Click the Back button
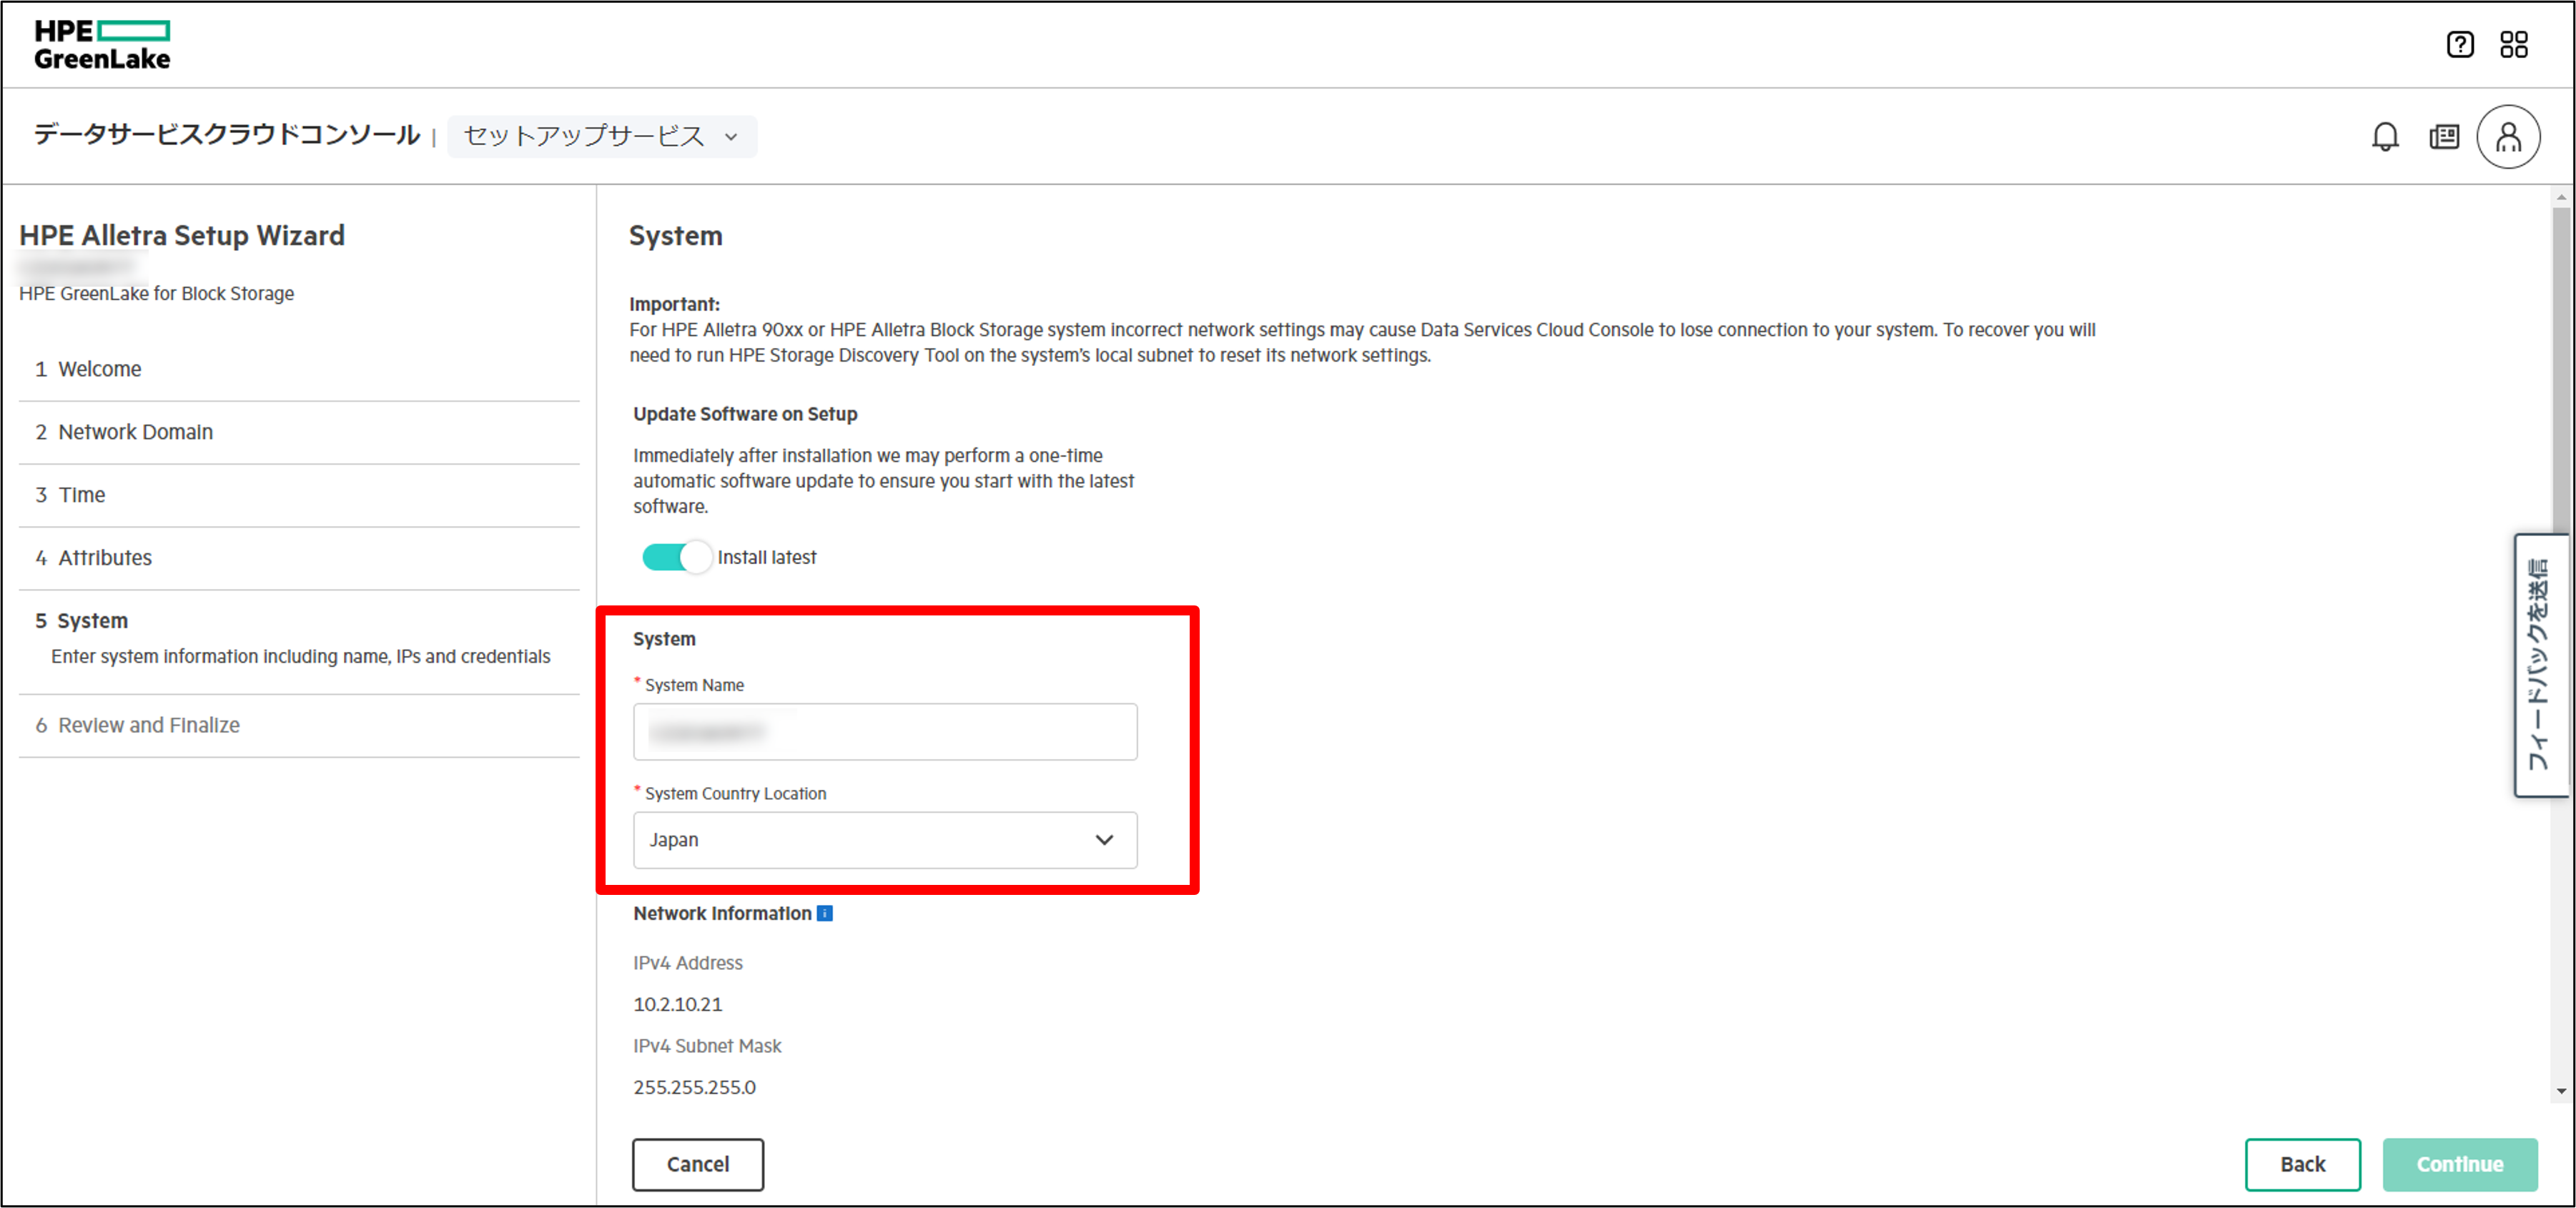 2302,1164
